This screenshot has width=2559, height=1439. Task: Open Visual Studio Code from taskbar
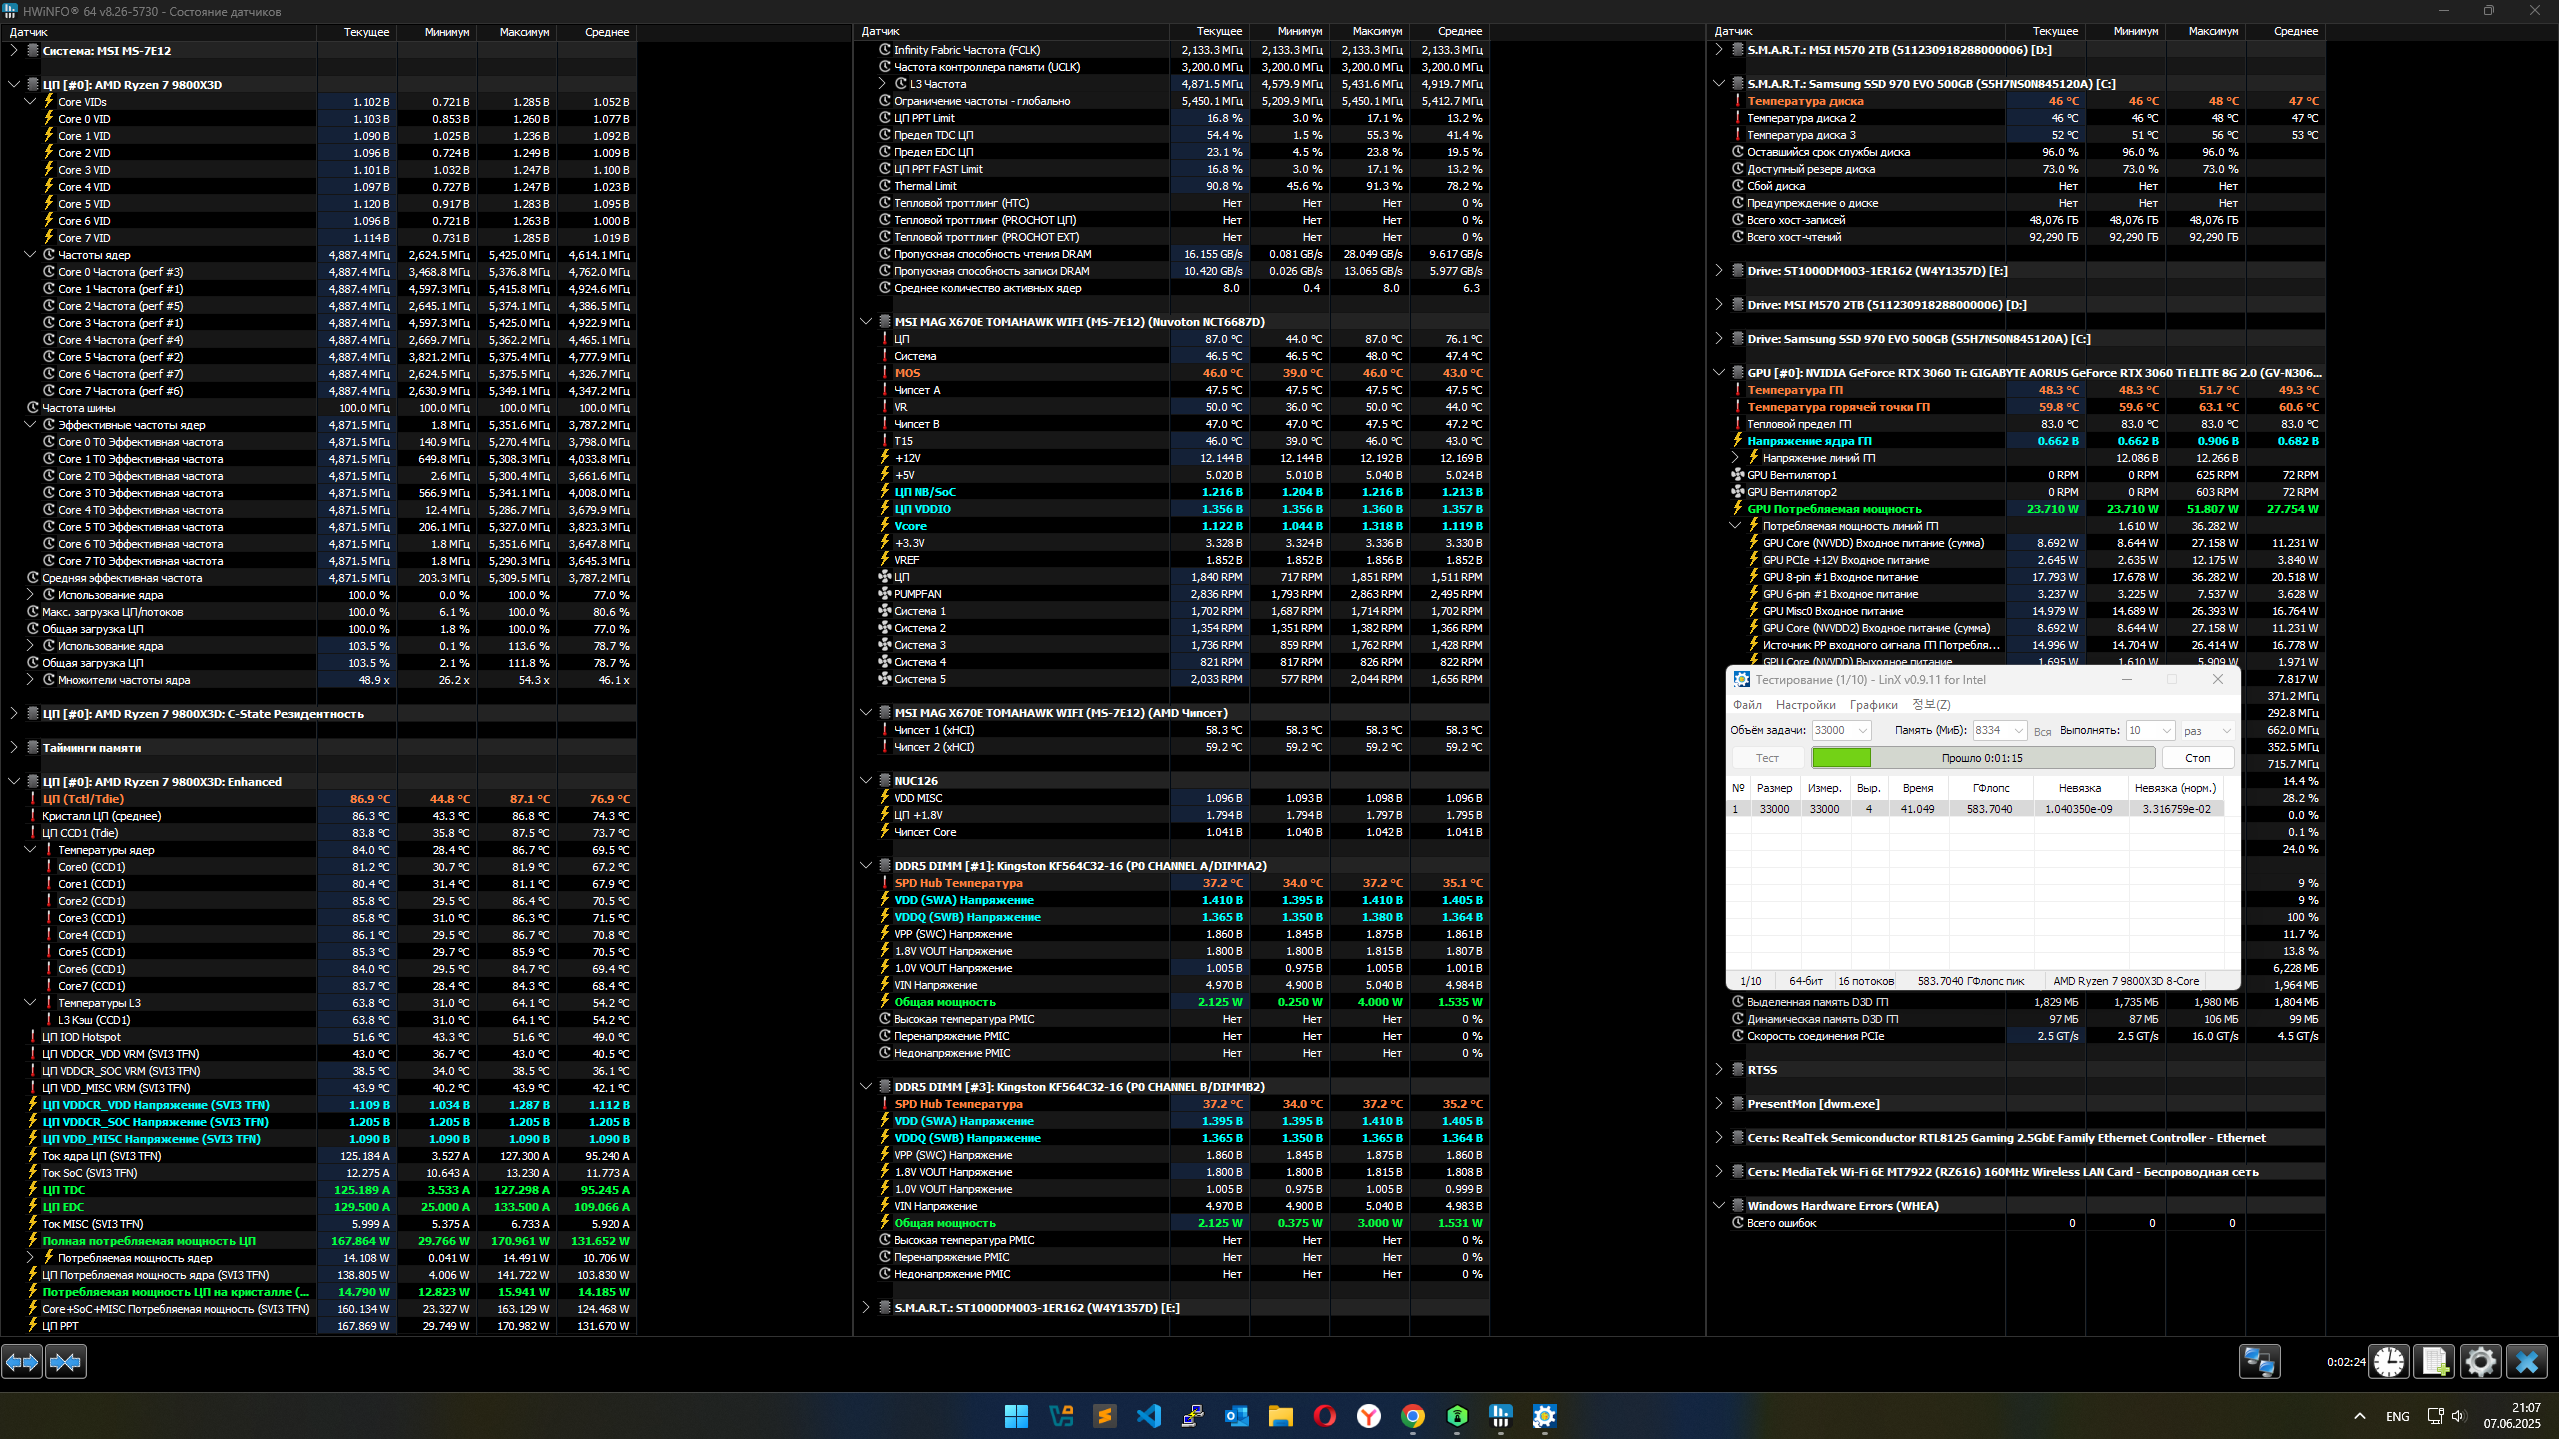pyautogui.click(x=1148, y=1416)
